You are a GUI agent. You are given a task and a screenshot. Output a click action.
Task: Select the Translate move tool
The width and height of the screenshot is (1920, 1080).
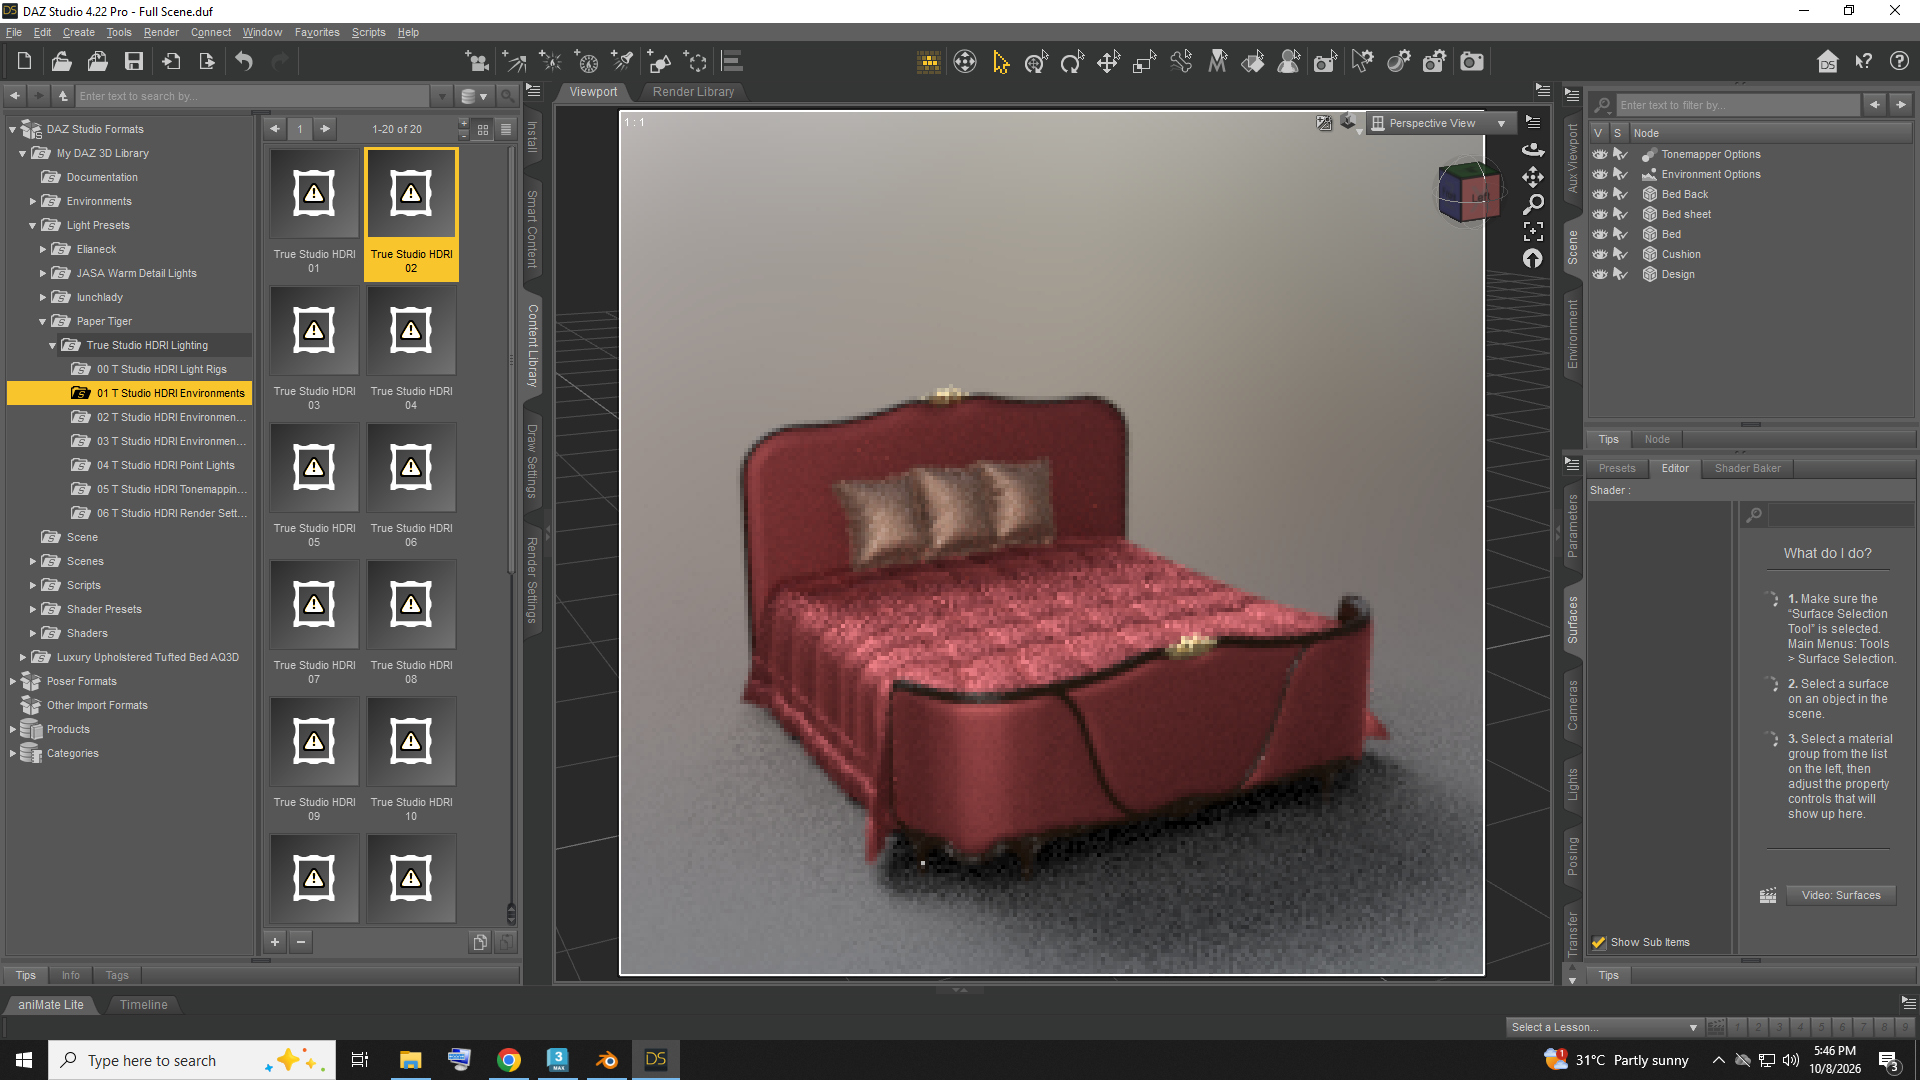[1108, 62]
